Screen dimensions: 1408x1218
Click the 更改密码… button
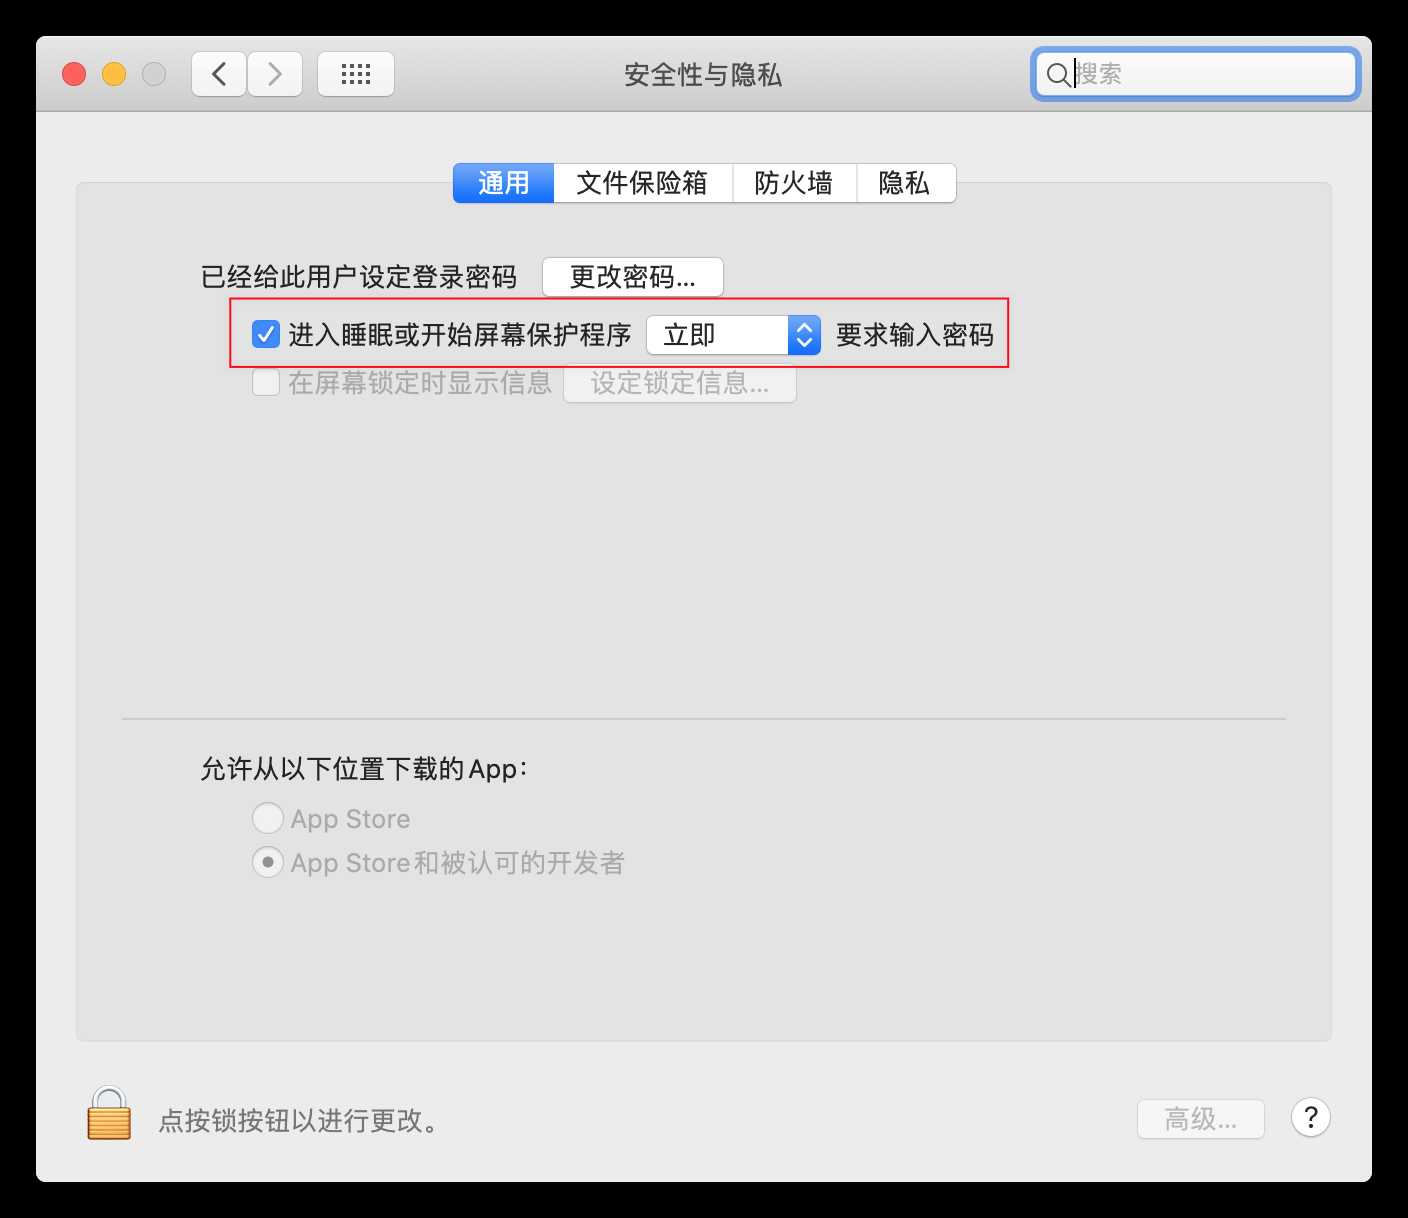(x=632, y=277)
